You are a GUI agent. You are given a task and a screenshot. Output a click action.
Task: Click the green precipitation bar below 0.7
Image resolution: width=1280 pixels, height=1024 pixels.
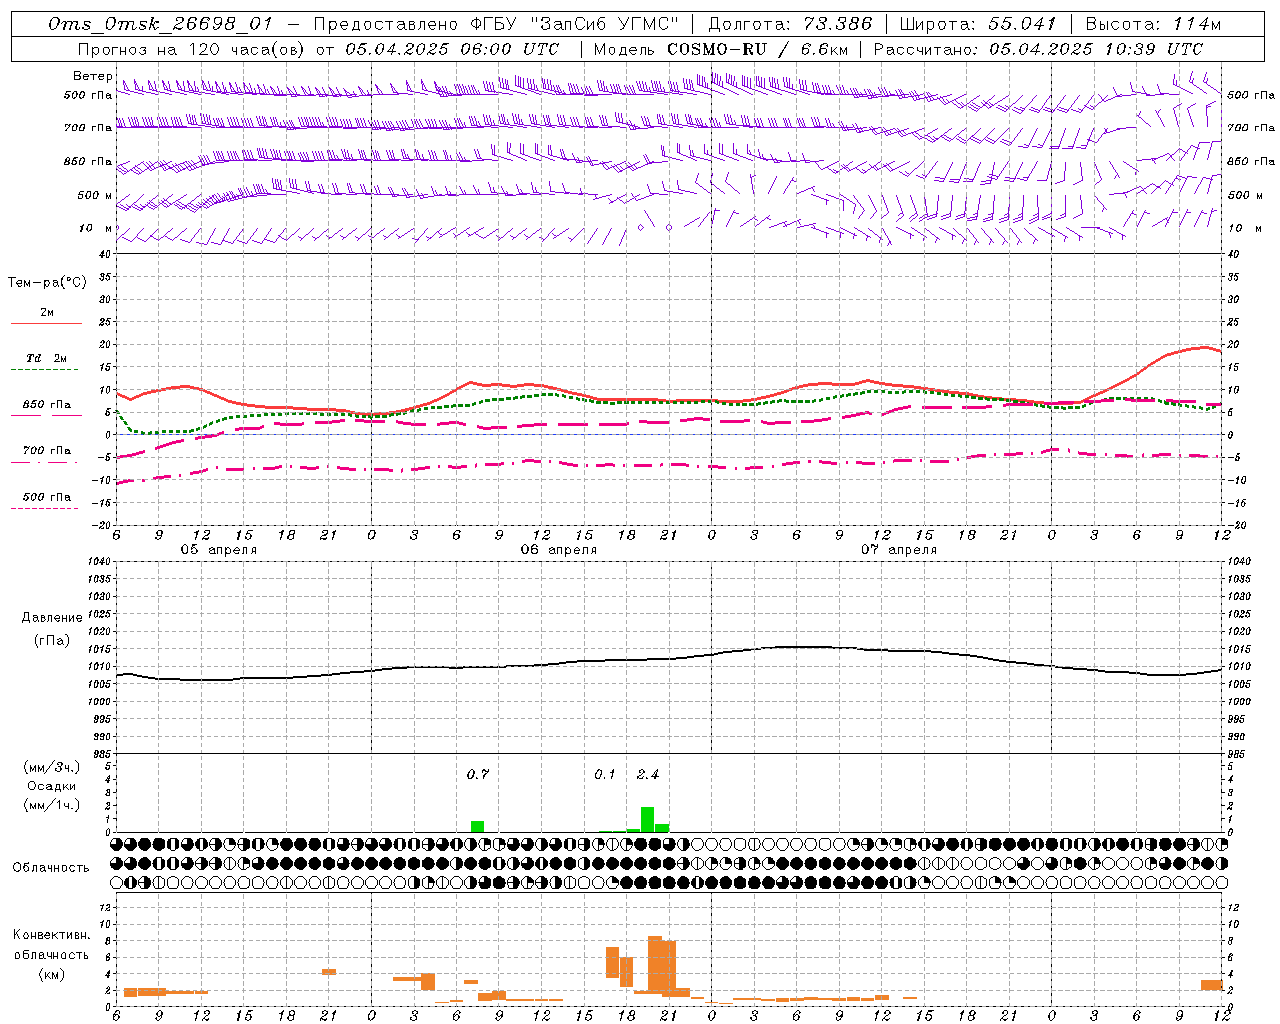(x=478, y=826)
